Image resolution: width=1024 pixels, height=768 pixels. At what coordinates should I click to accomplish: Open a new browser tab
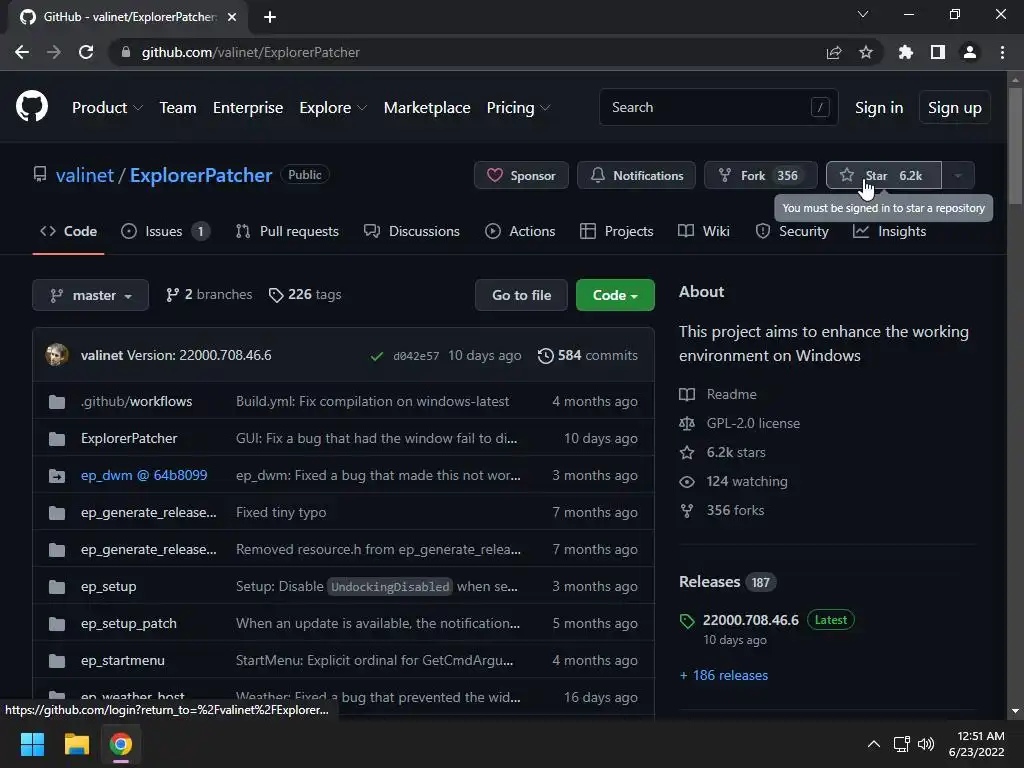pyautogui.click(x=270, y=17)
